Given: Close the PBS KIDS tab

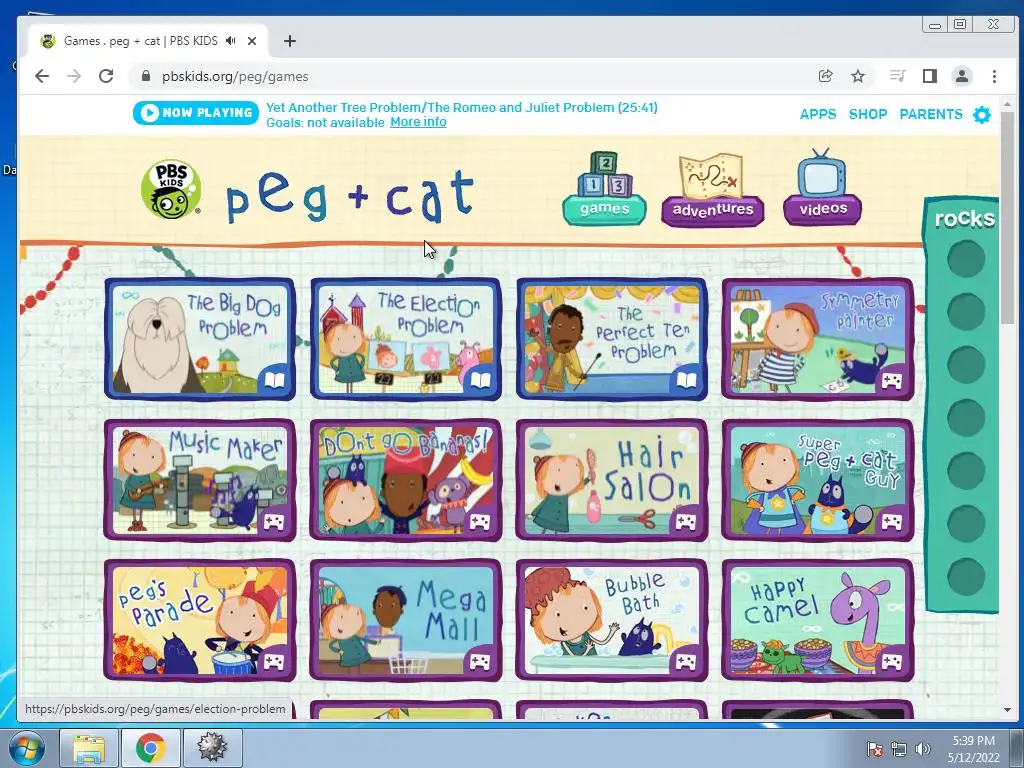Looking at the screenshot, I should tap(252, 41).
